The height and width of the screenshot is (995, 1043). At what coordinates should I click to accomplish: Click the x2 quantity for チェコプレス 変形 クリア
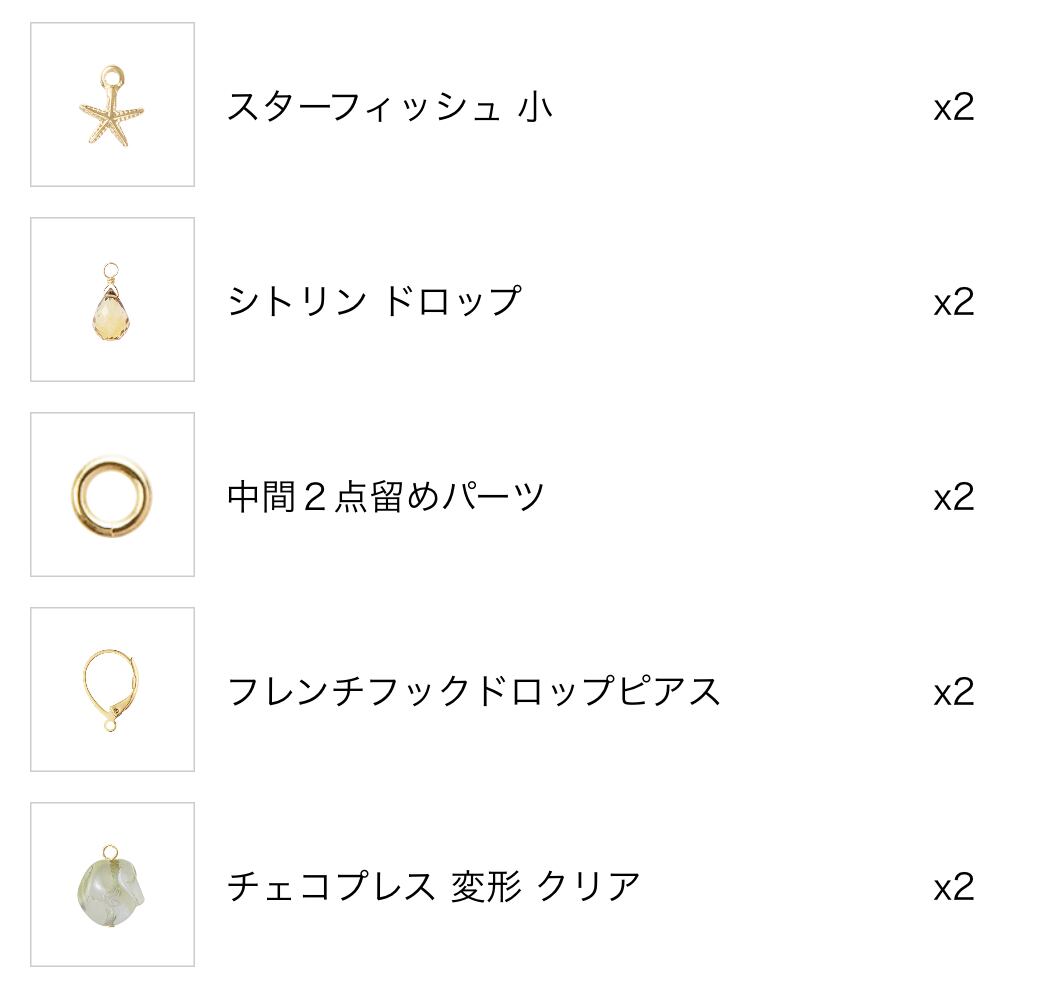click(953, 887)
